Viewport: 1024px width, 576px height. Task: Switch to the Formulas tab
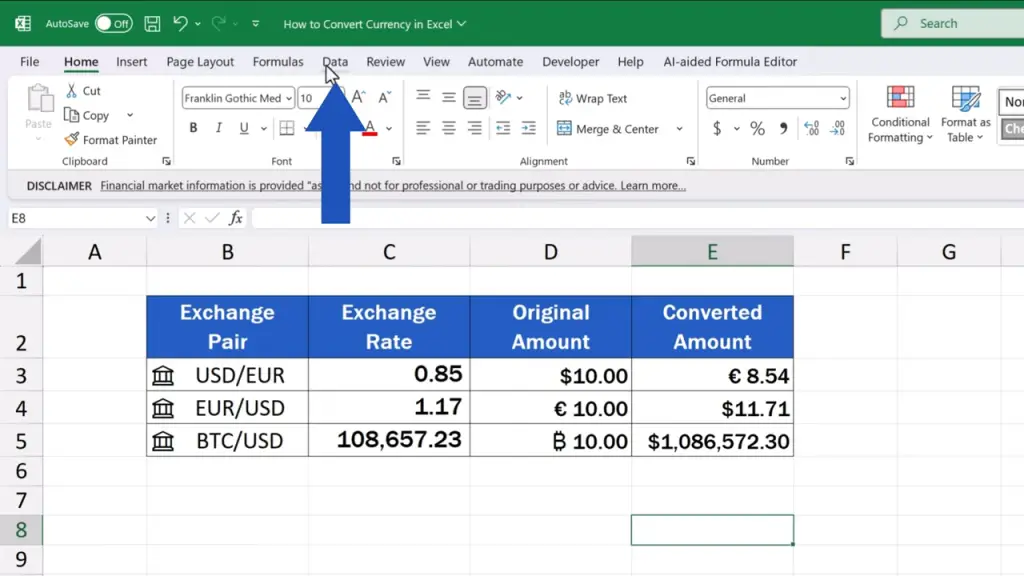coord(278,62)
